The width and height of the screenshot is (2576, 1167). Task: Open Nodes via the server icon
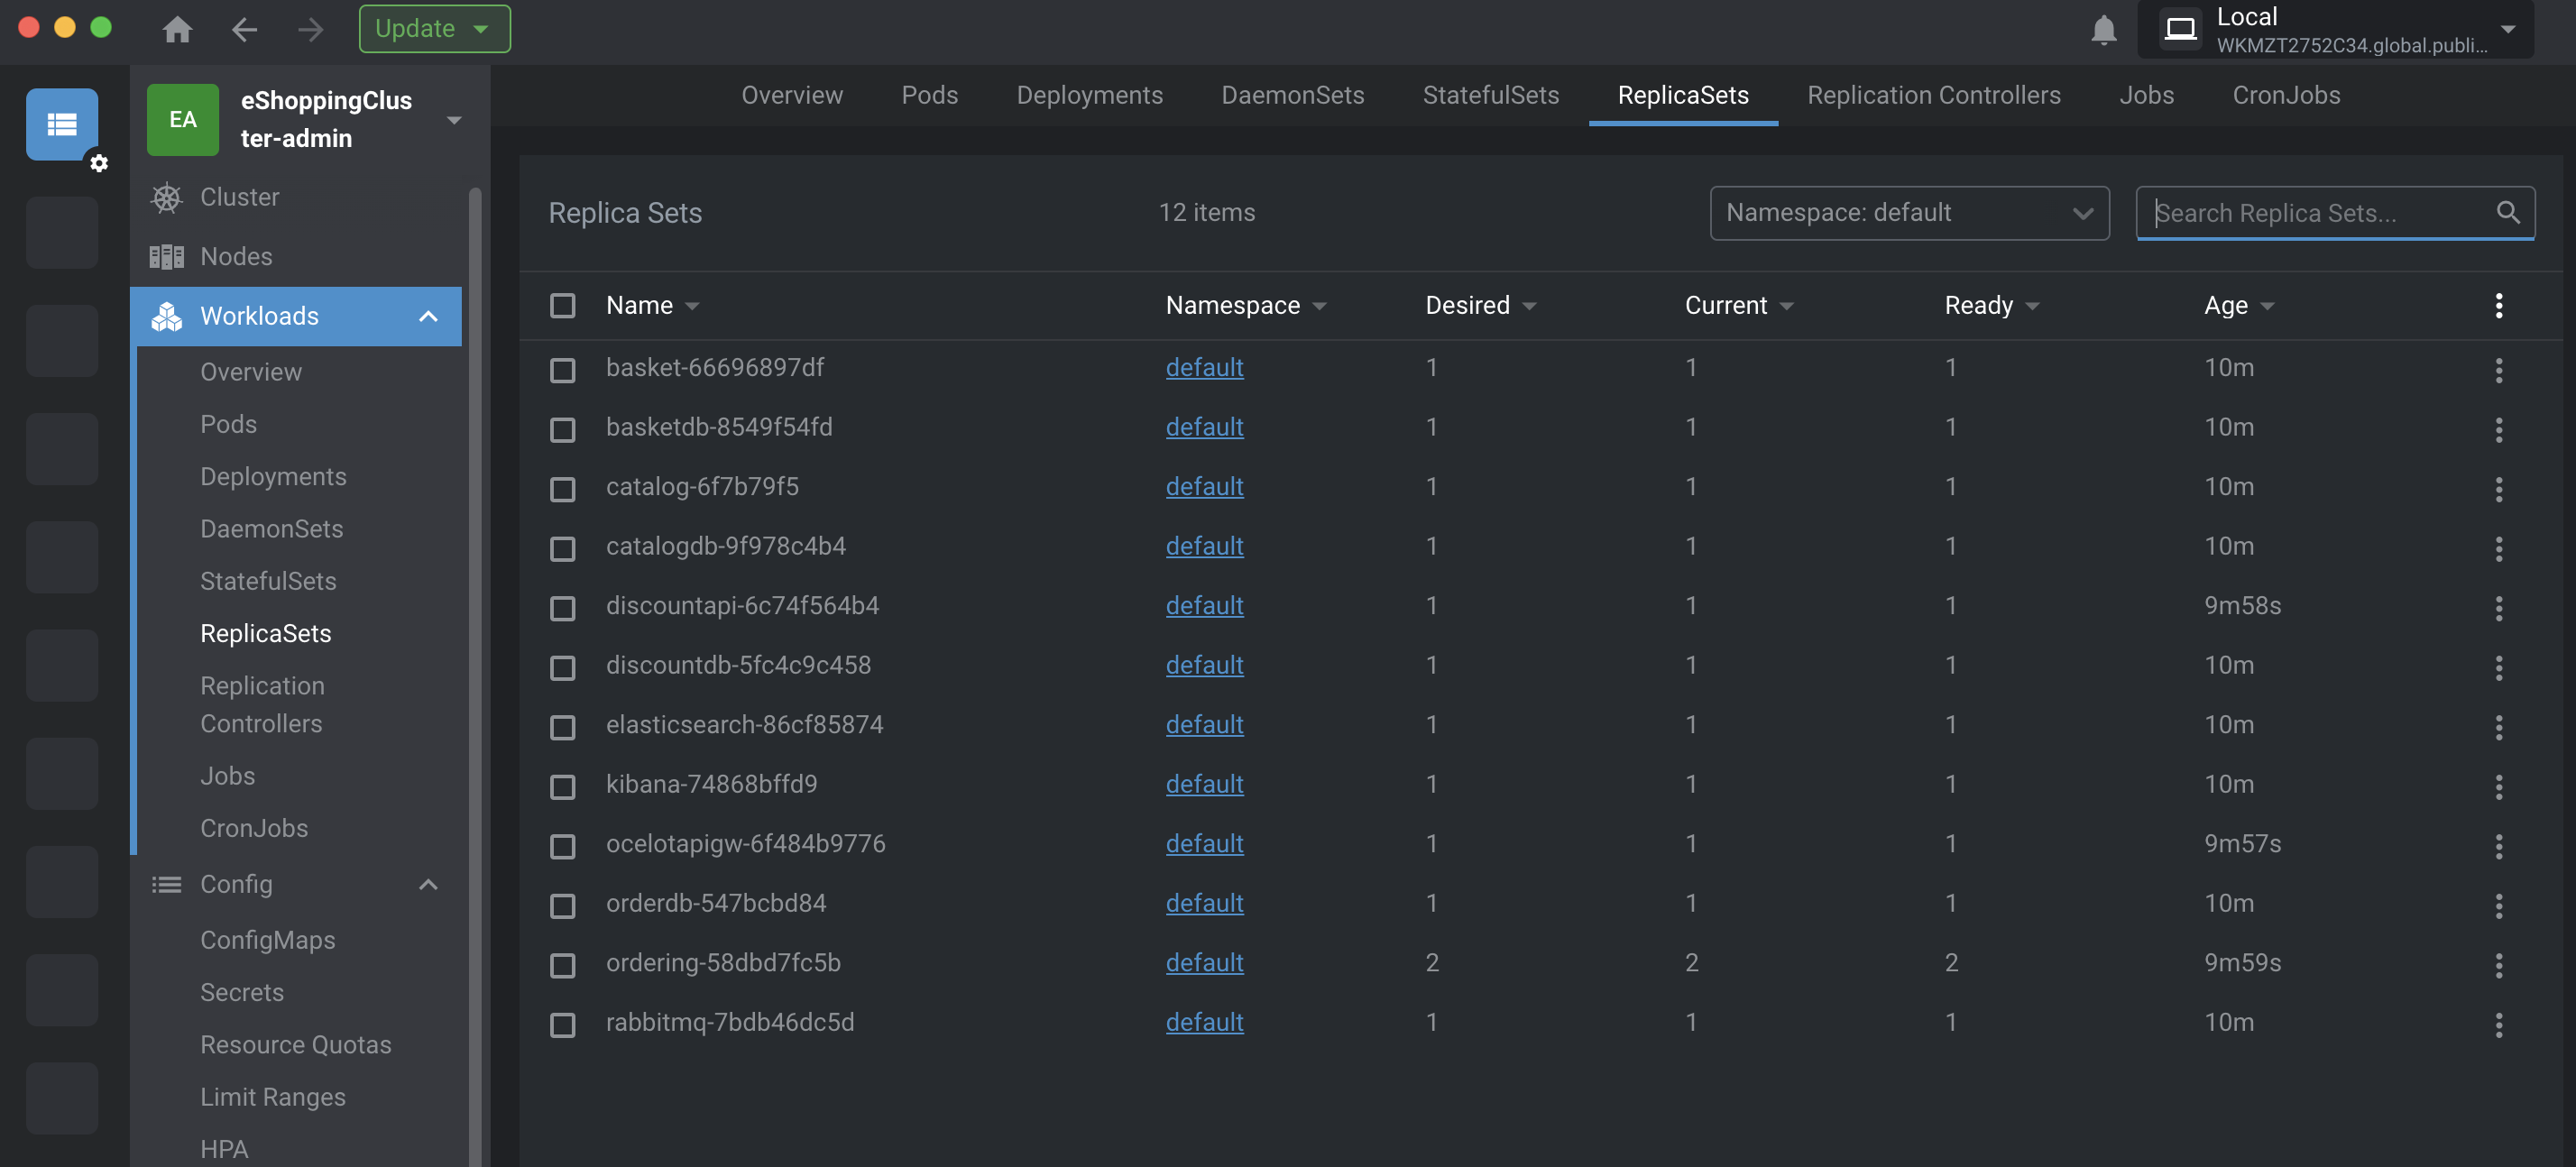coord(166,256)
